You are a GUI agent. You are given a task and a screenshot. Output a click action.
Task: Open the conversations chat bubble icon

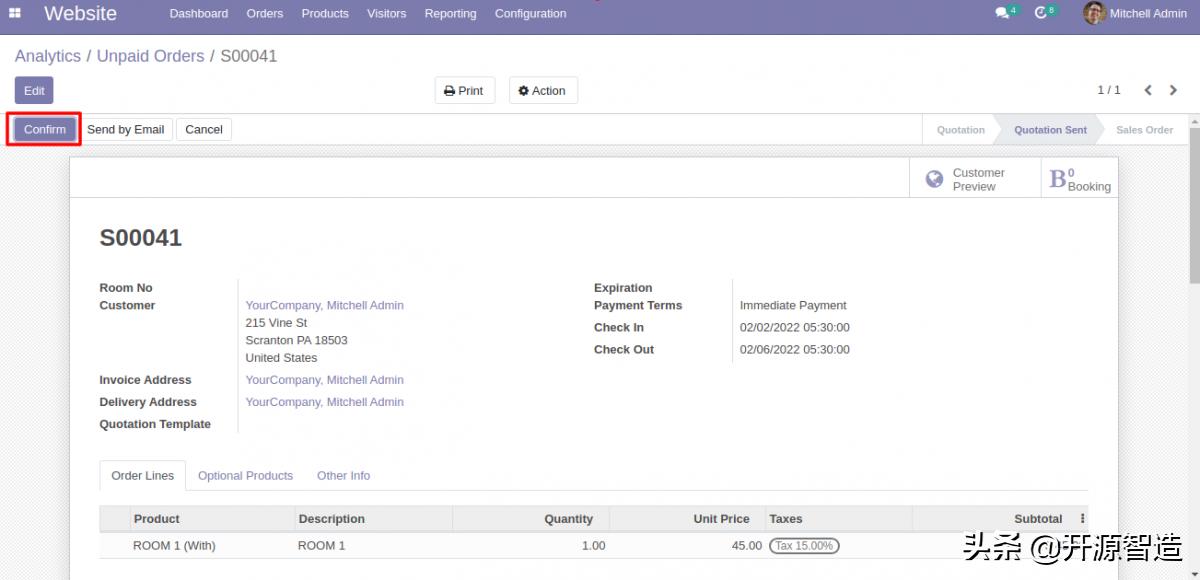(1002, 14)
